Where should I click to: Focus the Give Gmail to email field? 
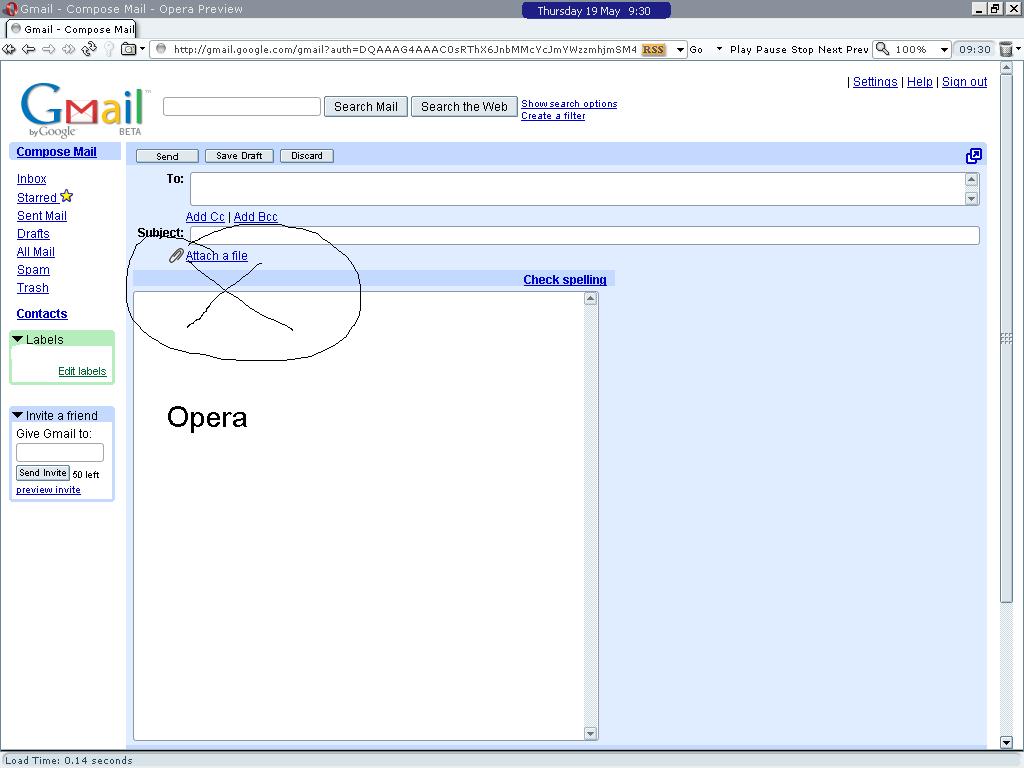[x=59, y=453]
